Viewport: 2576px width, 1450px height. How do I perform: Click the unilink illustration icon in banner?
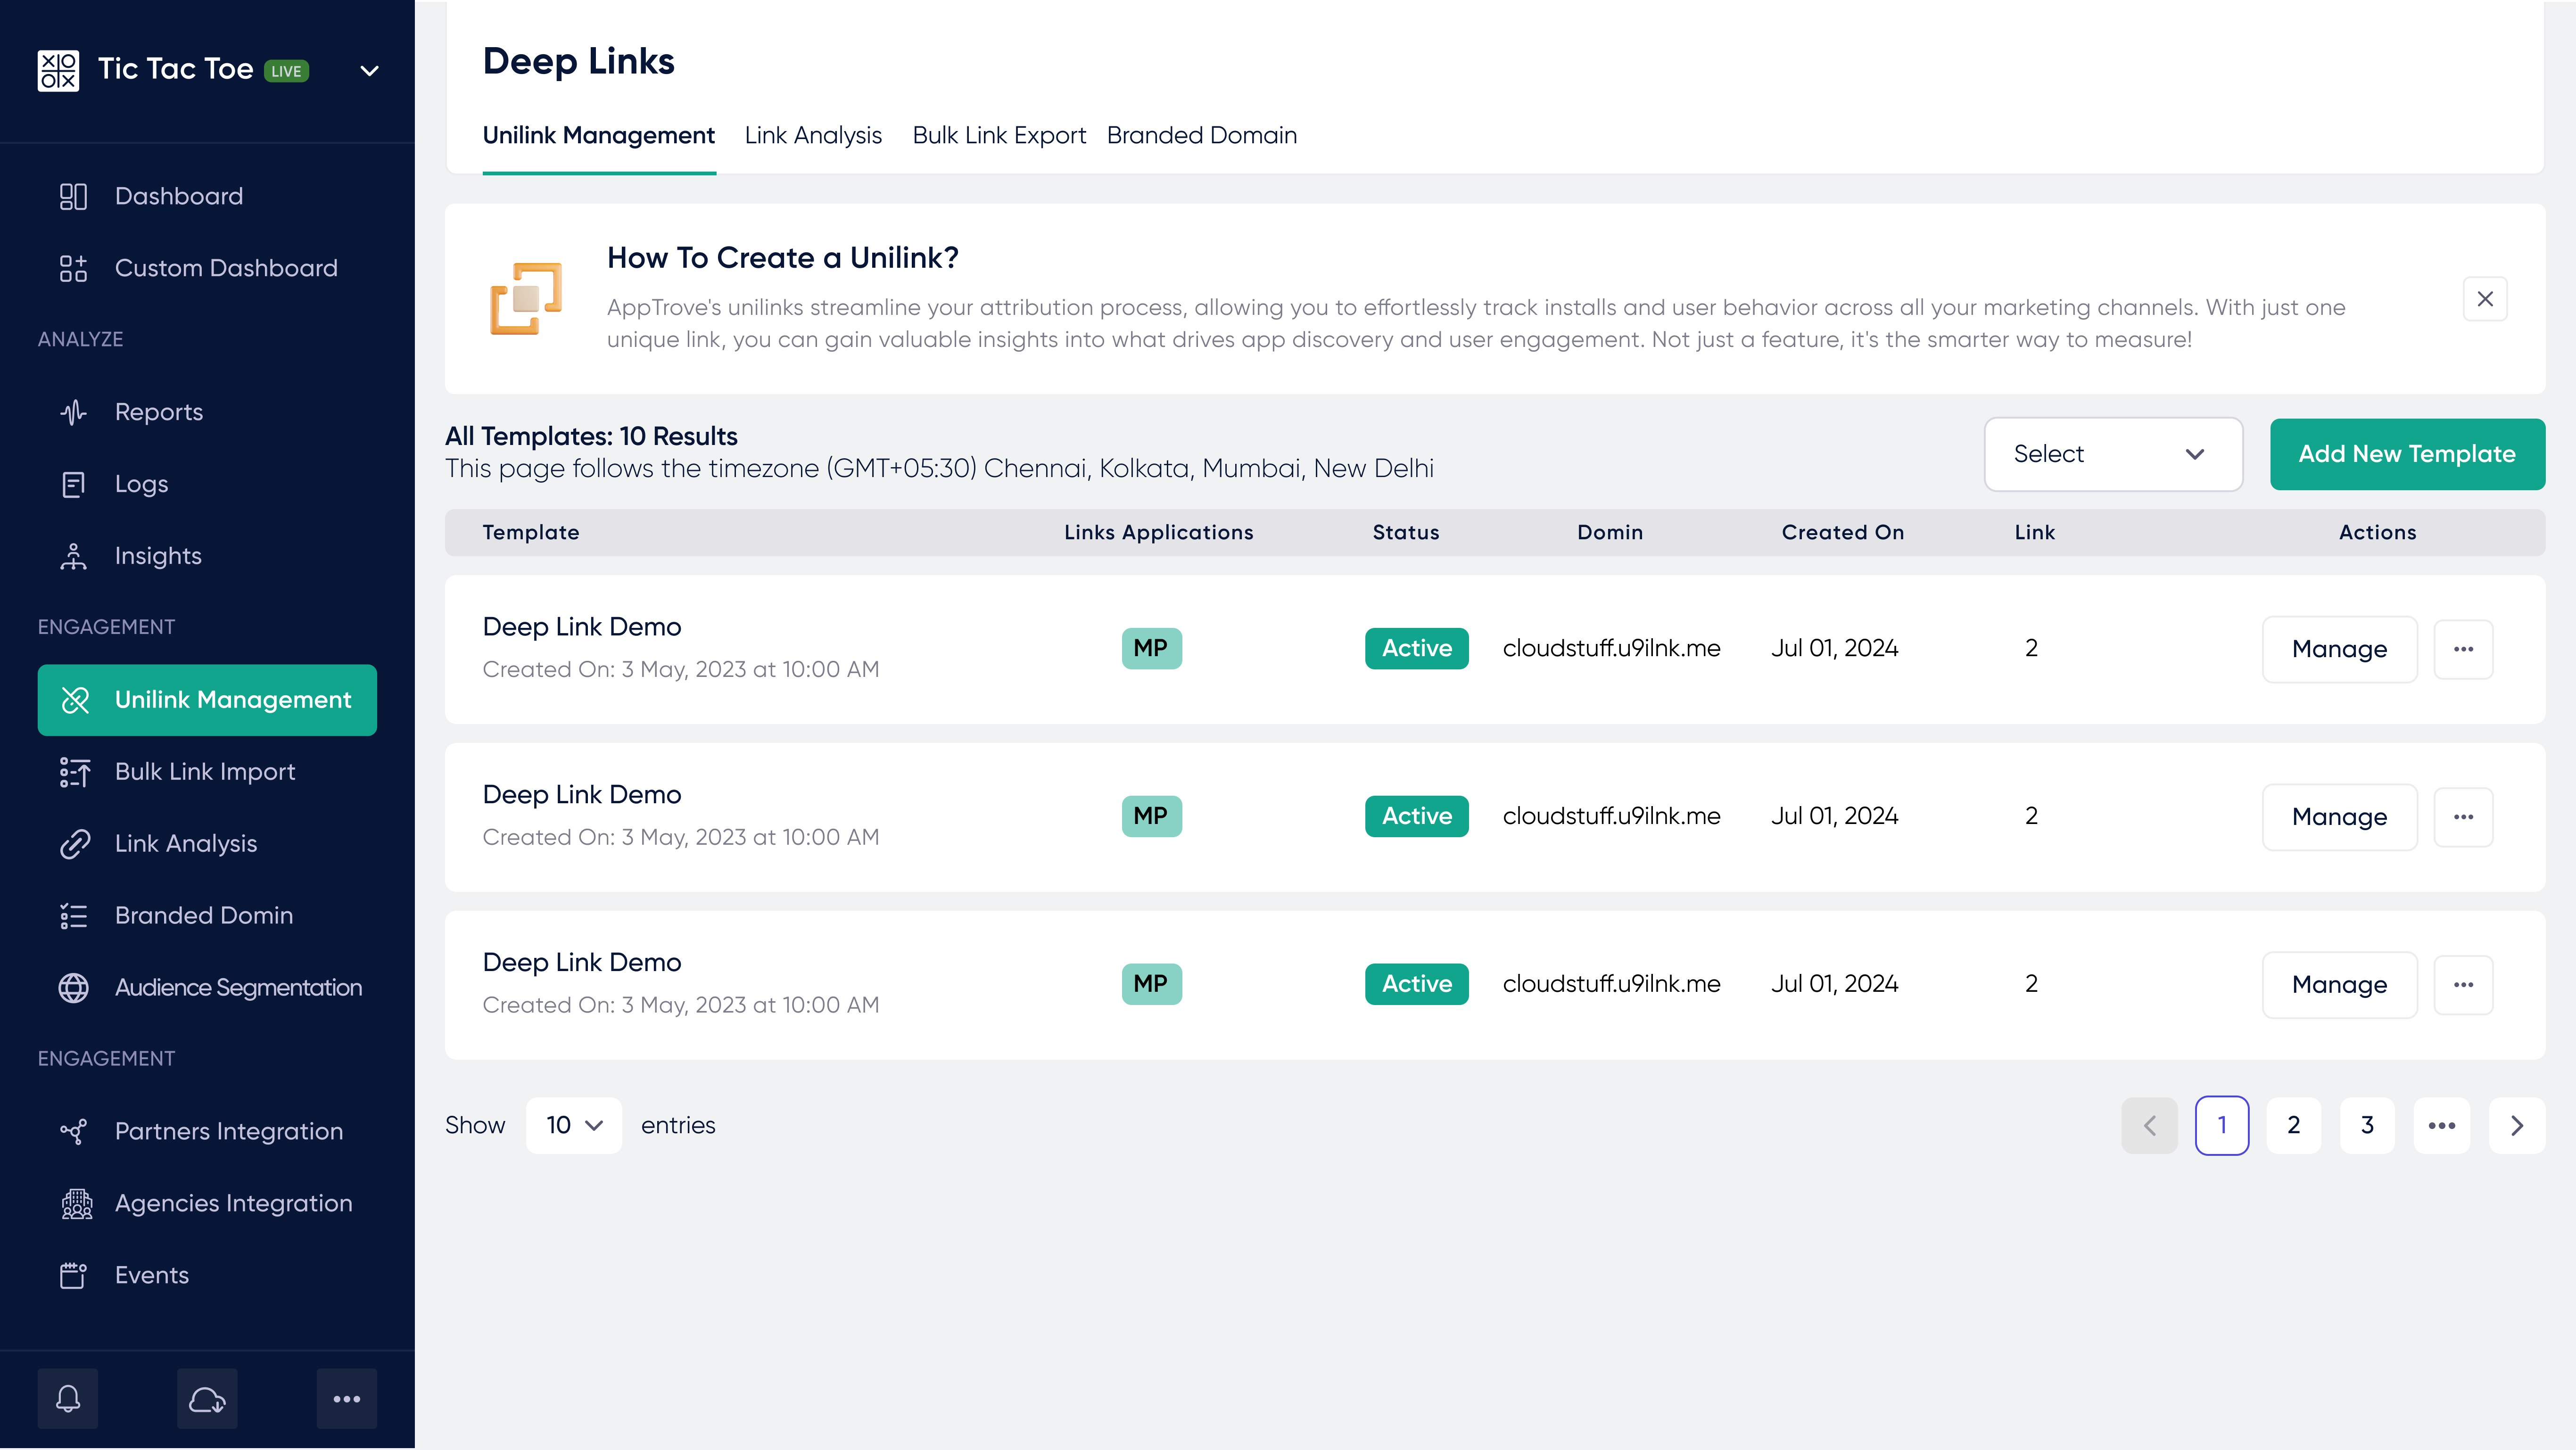pyautogui.click(x=526, y=298)
